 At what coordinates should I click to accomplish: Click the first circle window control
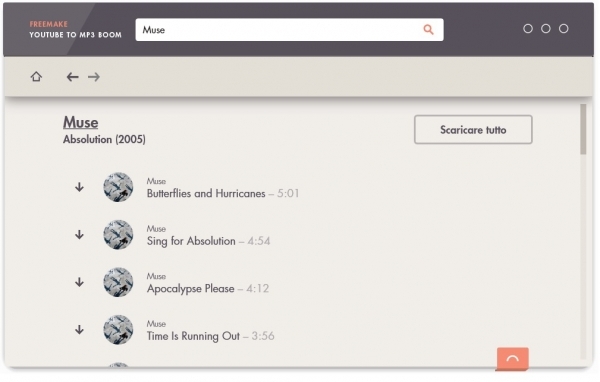tap(528, 29)
